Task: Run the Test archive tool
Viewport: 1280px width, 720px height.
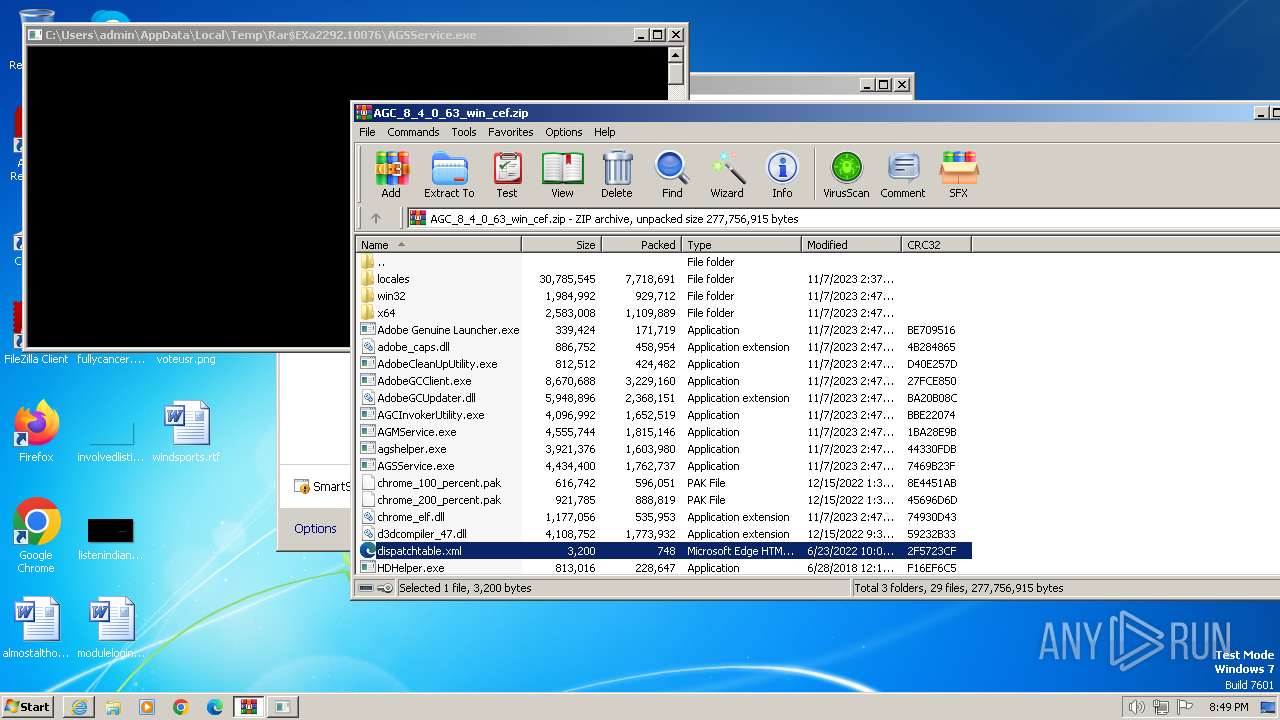Action: (507, 175)
